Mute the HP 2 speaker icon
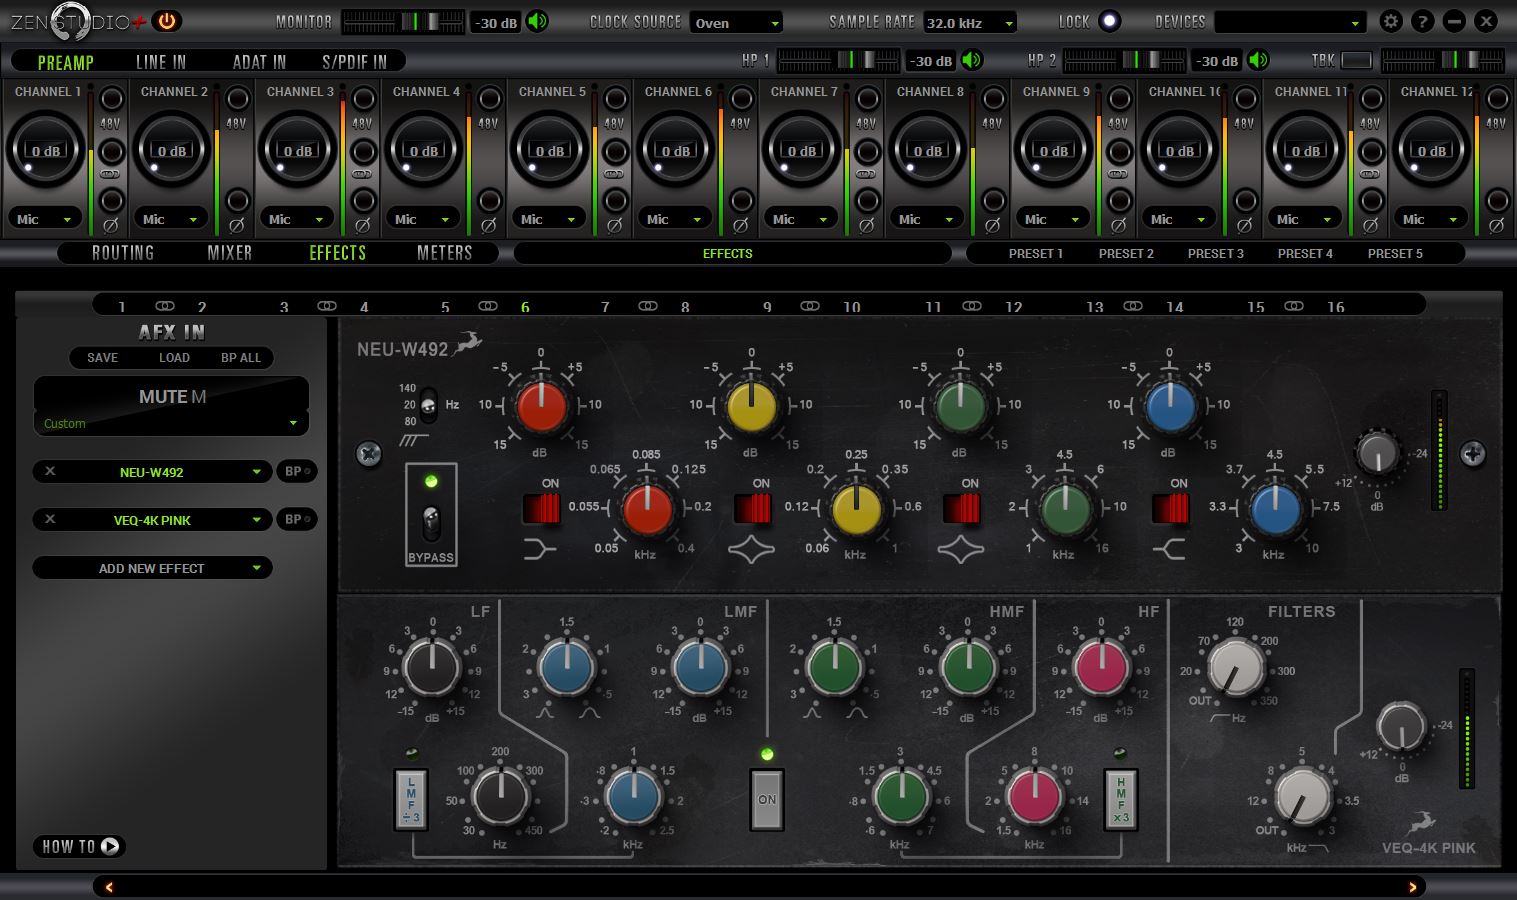 coord(1259,60)
